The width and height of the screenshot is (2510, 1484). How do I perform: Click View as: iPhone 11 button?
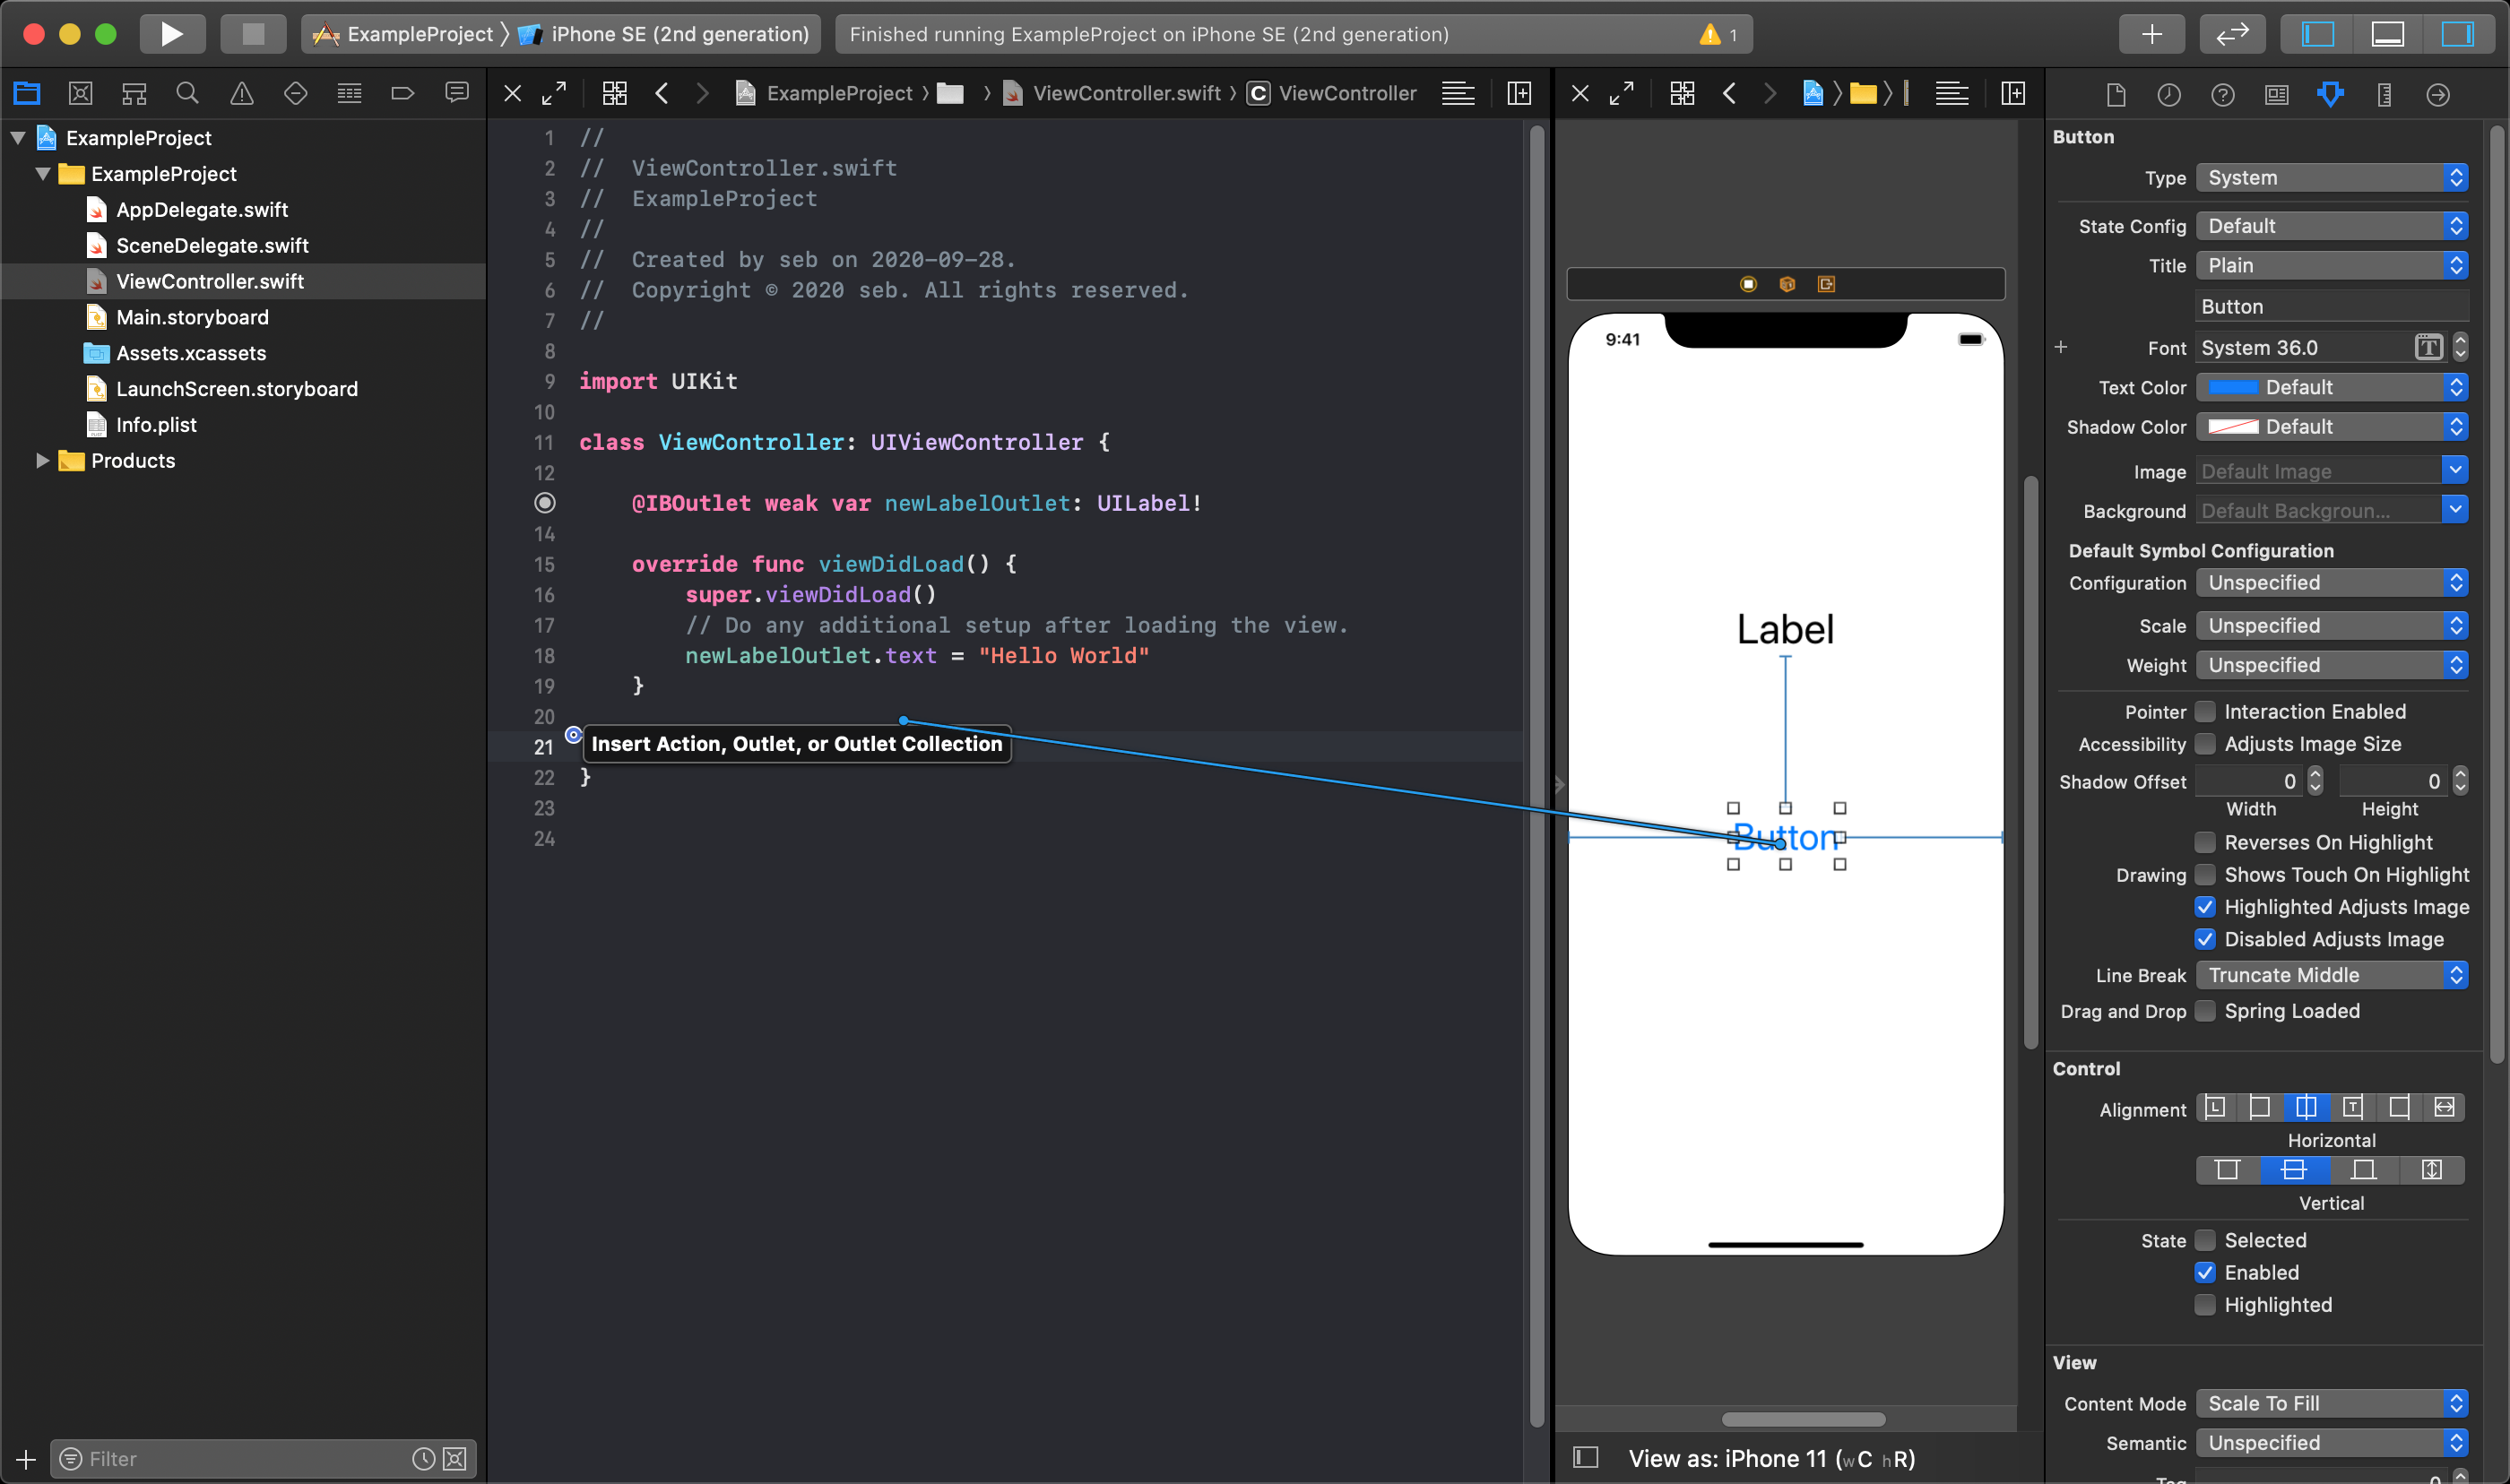coord(1771,1459)
